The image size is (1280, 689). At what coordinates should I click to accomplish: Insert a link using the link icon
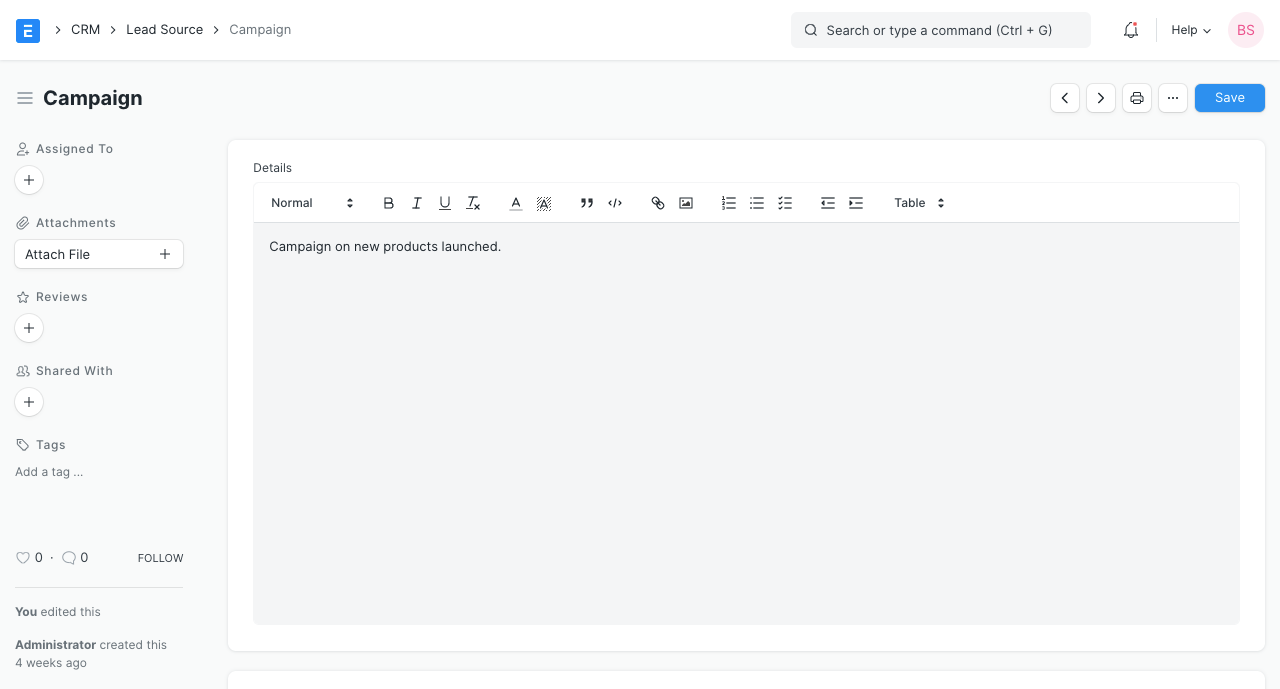pyautogui.click(x=658, y=203)
